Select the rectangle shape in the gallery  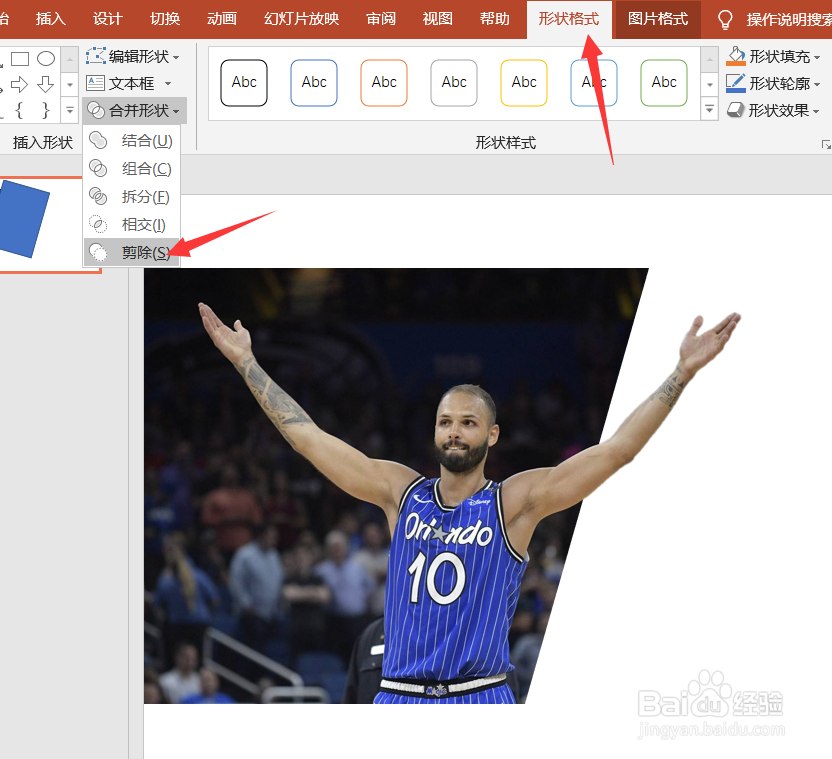20,58
